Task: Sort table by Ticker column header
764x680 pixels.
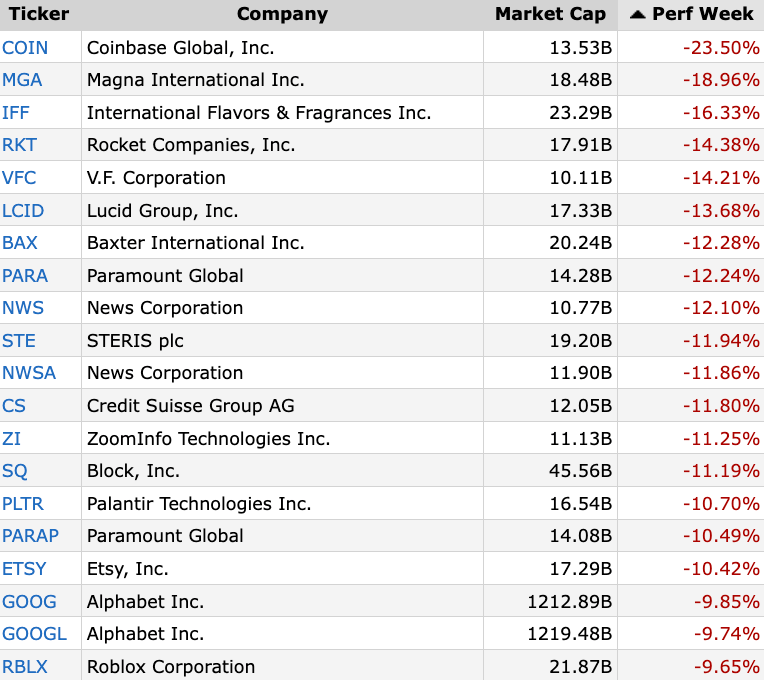Action: coord(39,14)
